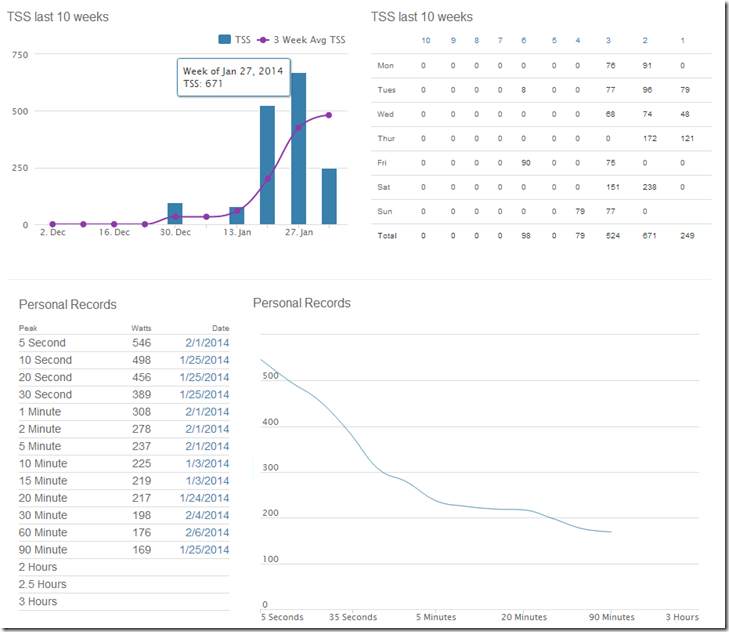
Task: Click Thursday value 172 in table
Action: tap(649, 138)
